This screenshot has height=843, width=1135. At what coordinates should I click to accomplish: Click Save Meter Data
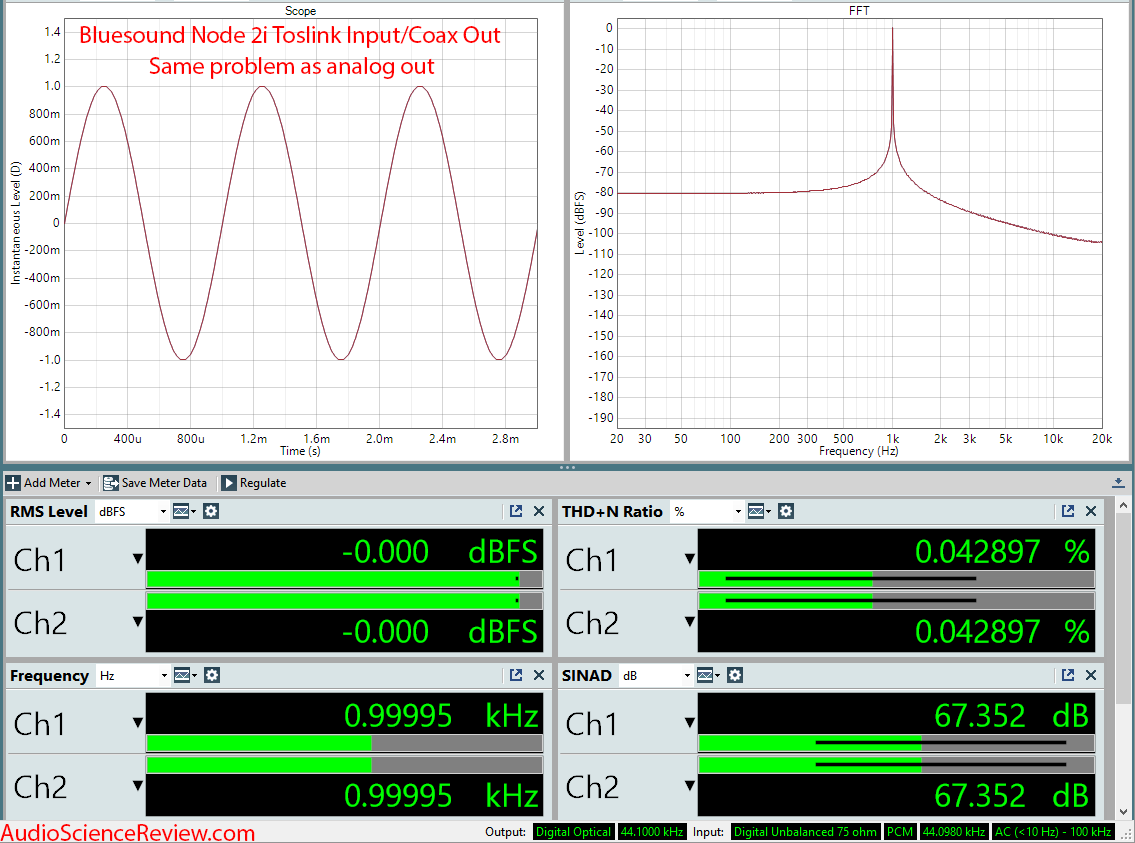[x=155, y=483]
